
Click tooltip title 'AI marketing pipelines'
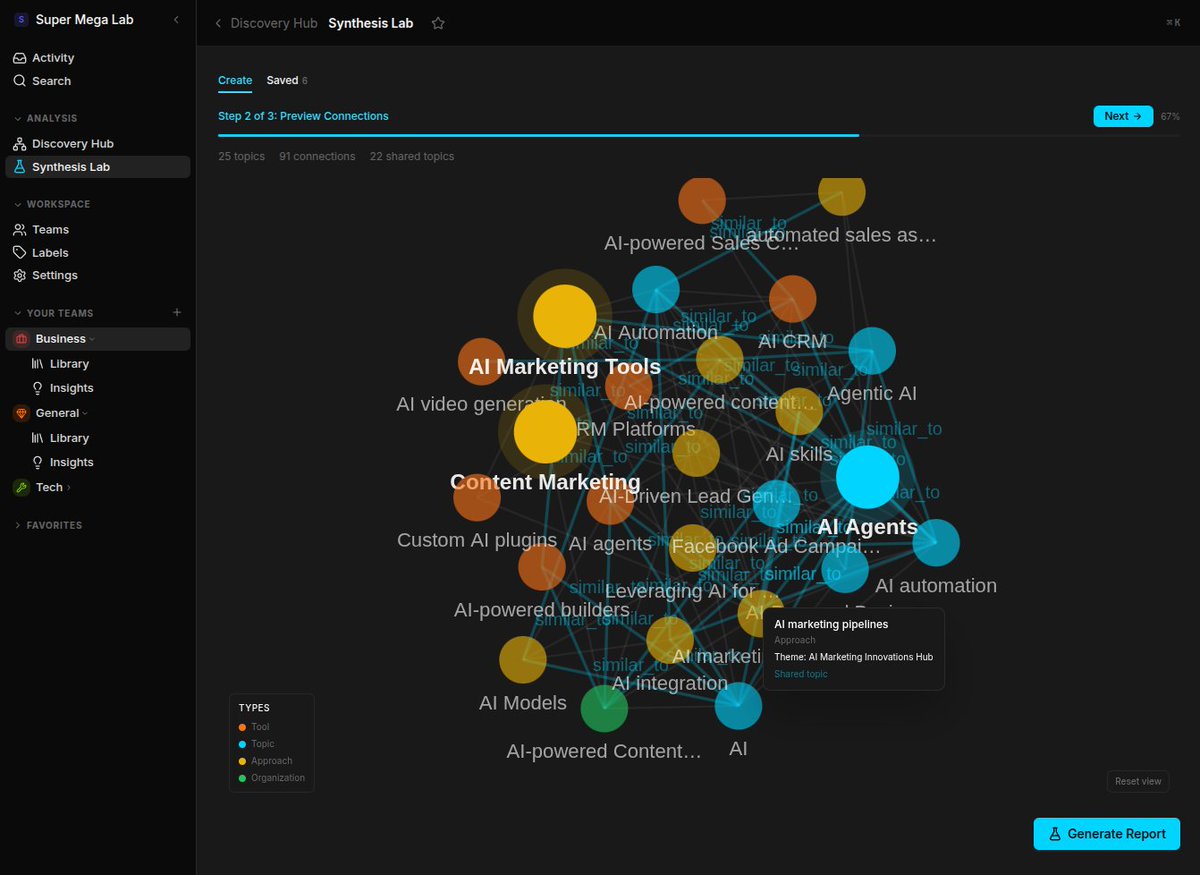[831, 624]
